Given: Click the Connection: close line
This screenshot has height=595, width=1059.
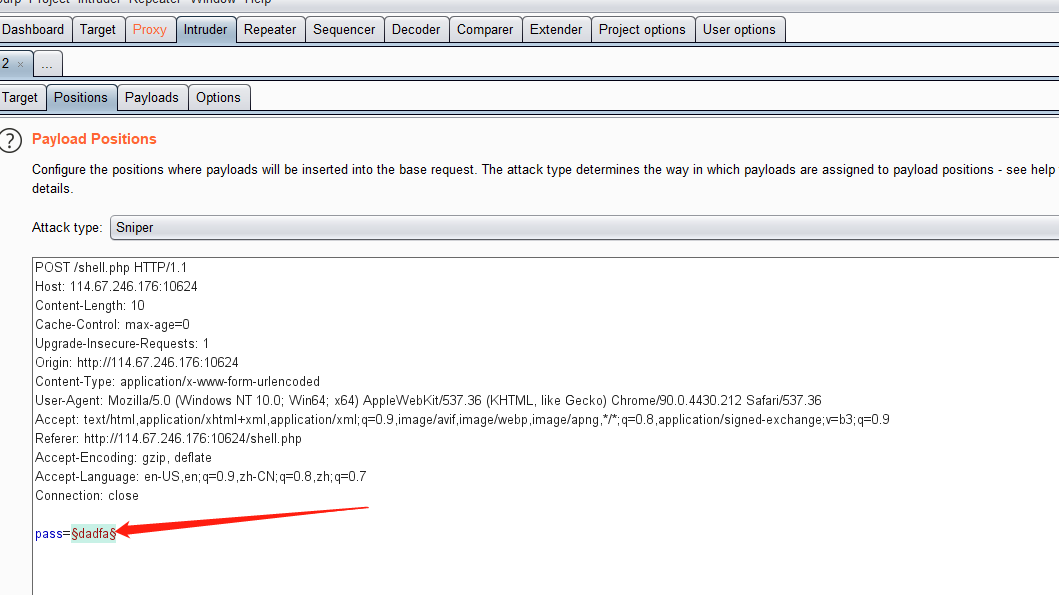Looking at the screenshot, I should (x=86, y=494).
